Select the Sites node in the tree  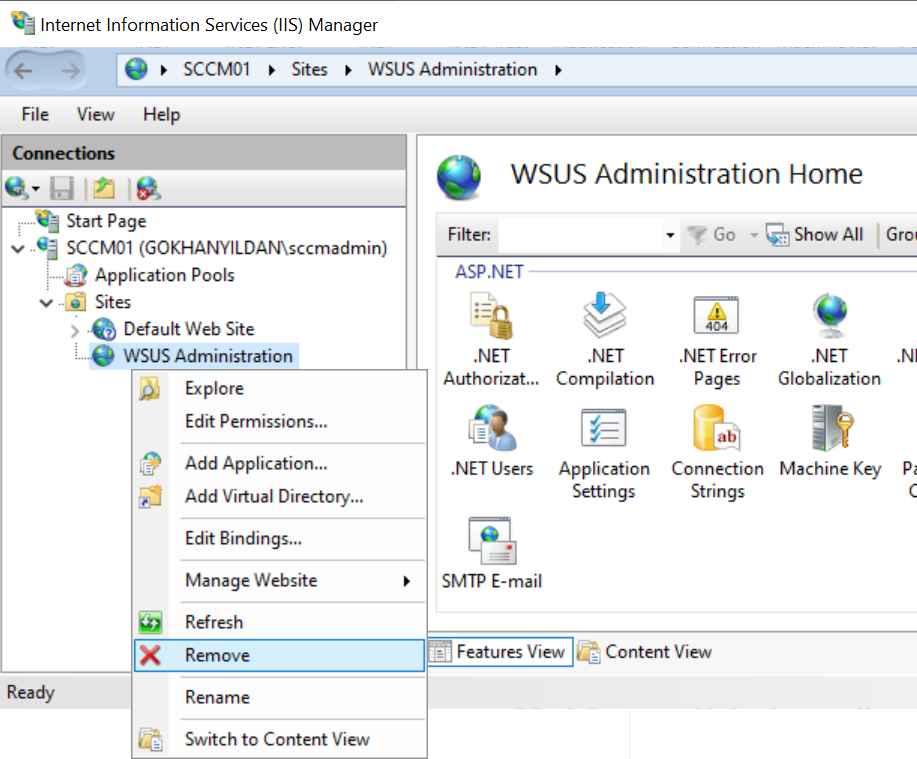(113, 302)
